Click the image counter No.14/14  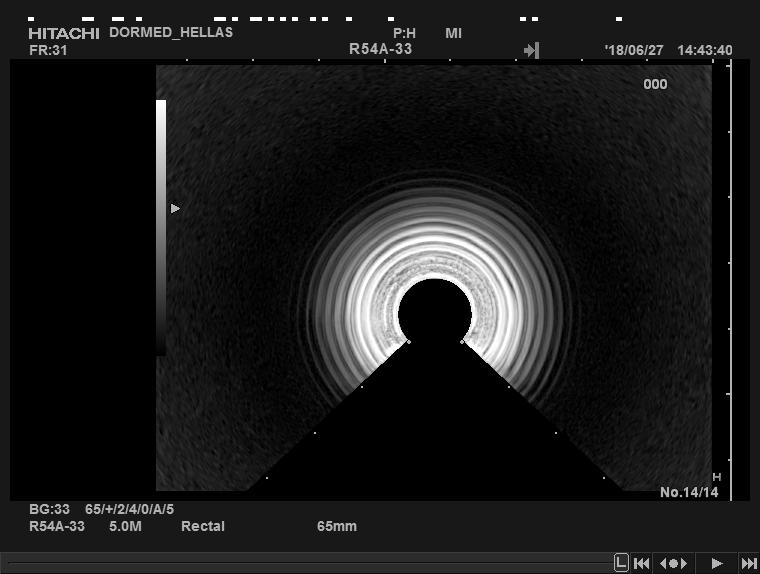pos(689,492)
